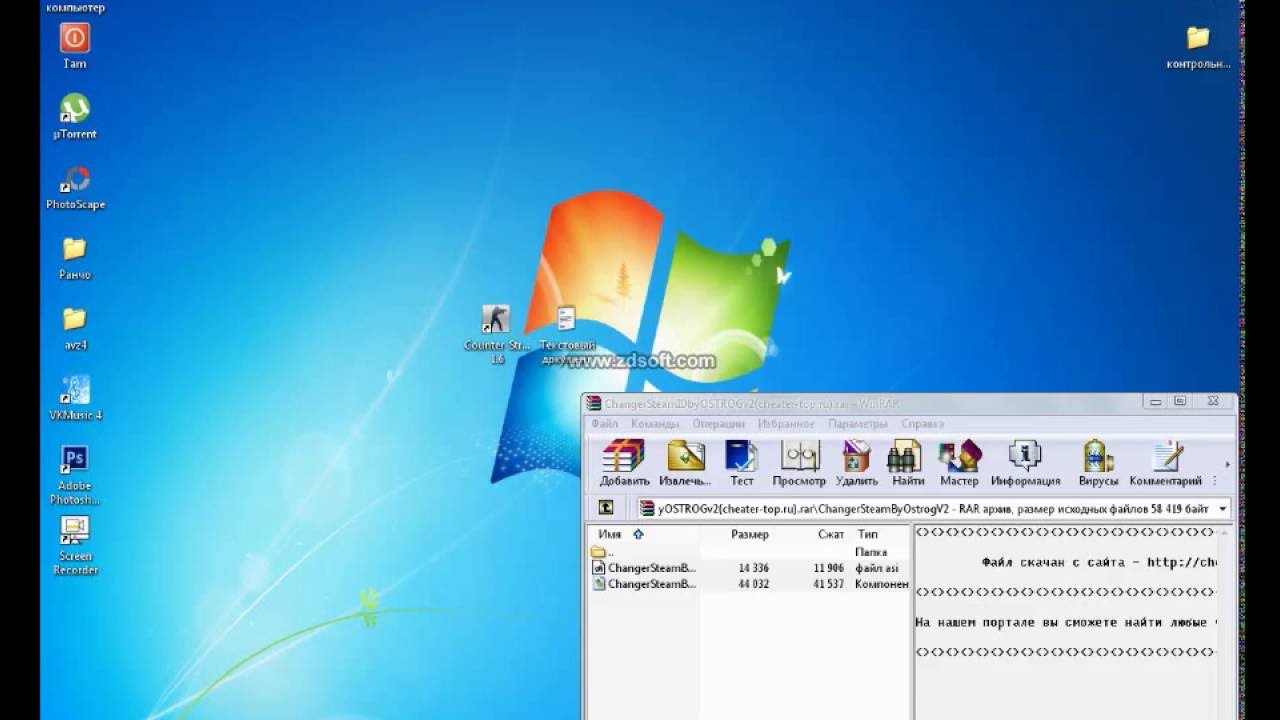Click the Комментарий (Comment) toolbar icon

click(x=1166, y=462)
